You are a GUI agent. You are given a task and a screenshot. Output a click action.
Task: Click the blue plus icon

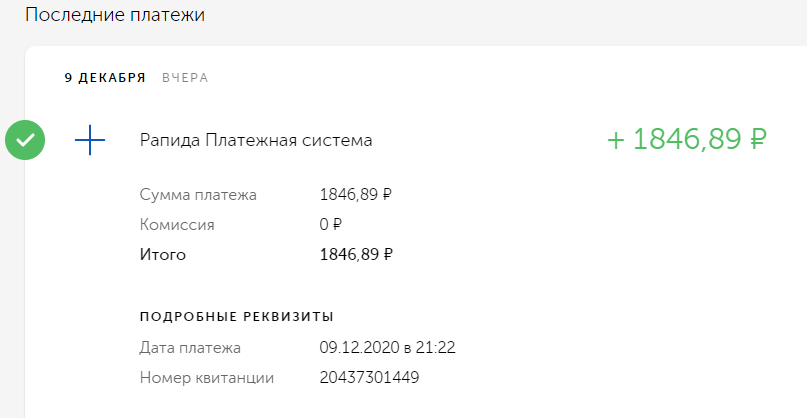pyautogui.click(x=90, y=140)
